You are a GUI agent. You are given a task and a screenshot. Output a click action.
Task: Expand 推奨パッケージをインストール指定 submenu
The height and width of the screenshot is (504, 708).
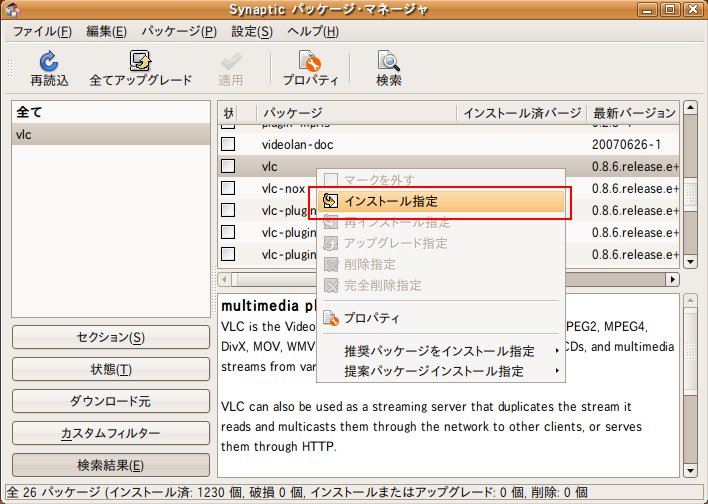[x=440, y=352]
